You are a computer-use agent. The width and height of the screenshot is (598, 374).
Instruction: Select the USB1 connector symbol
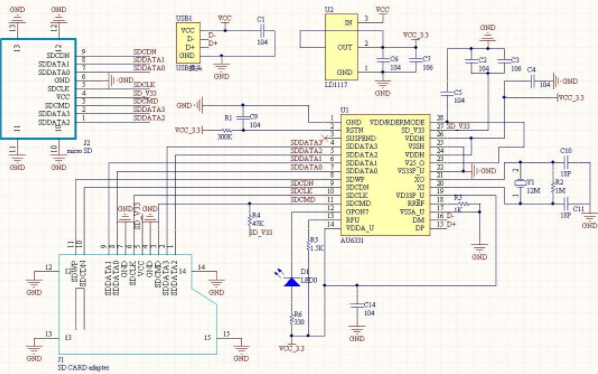[188, 43]
